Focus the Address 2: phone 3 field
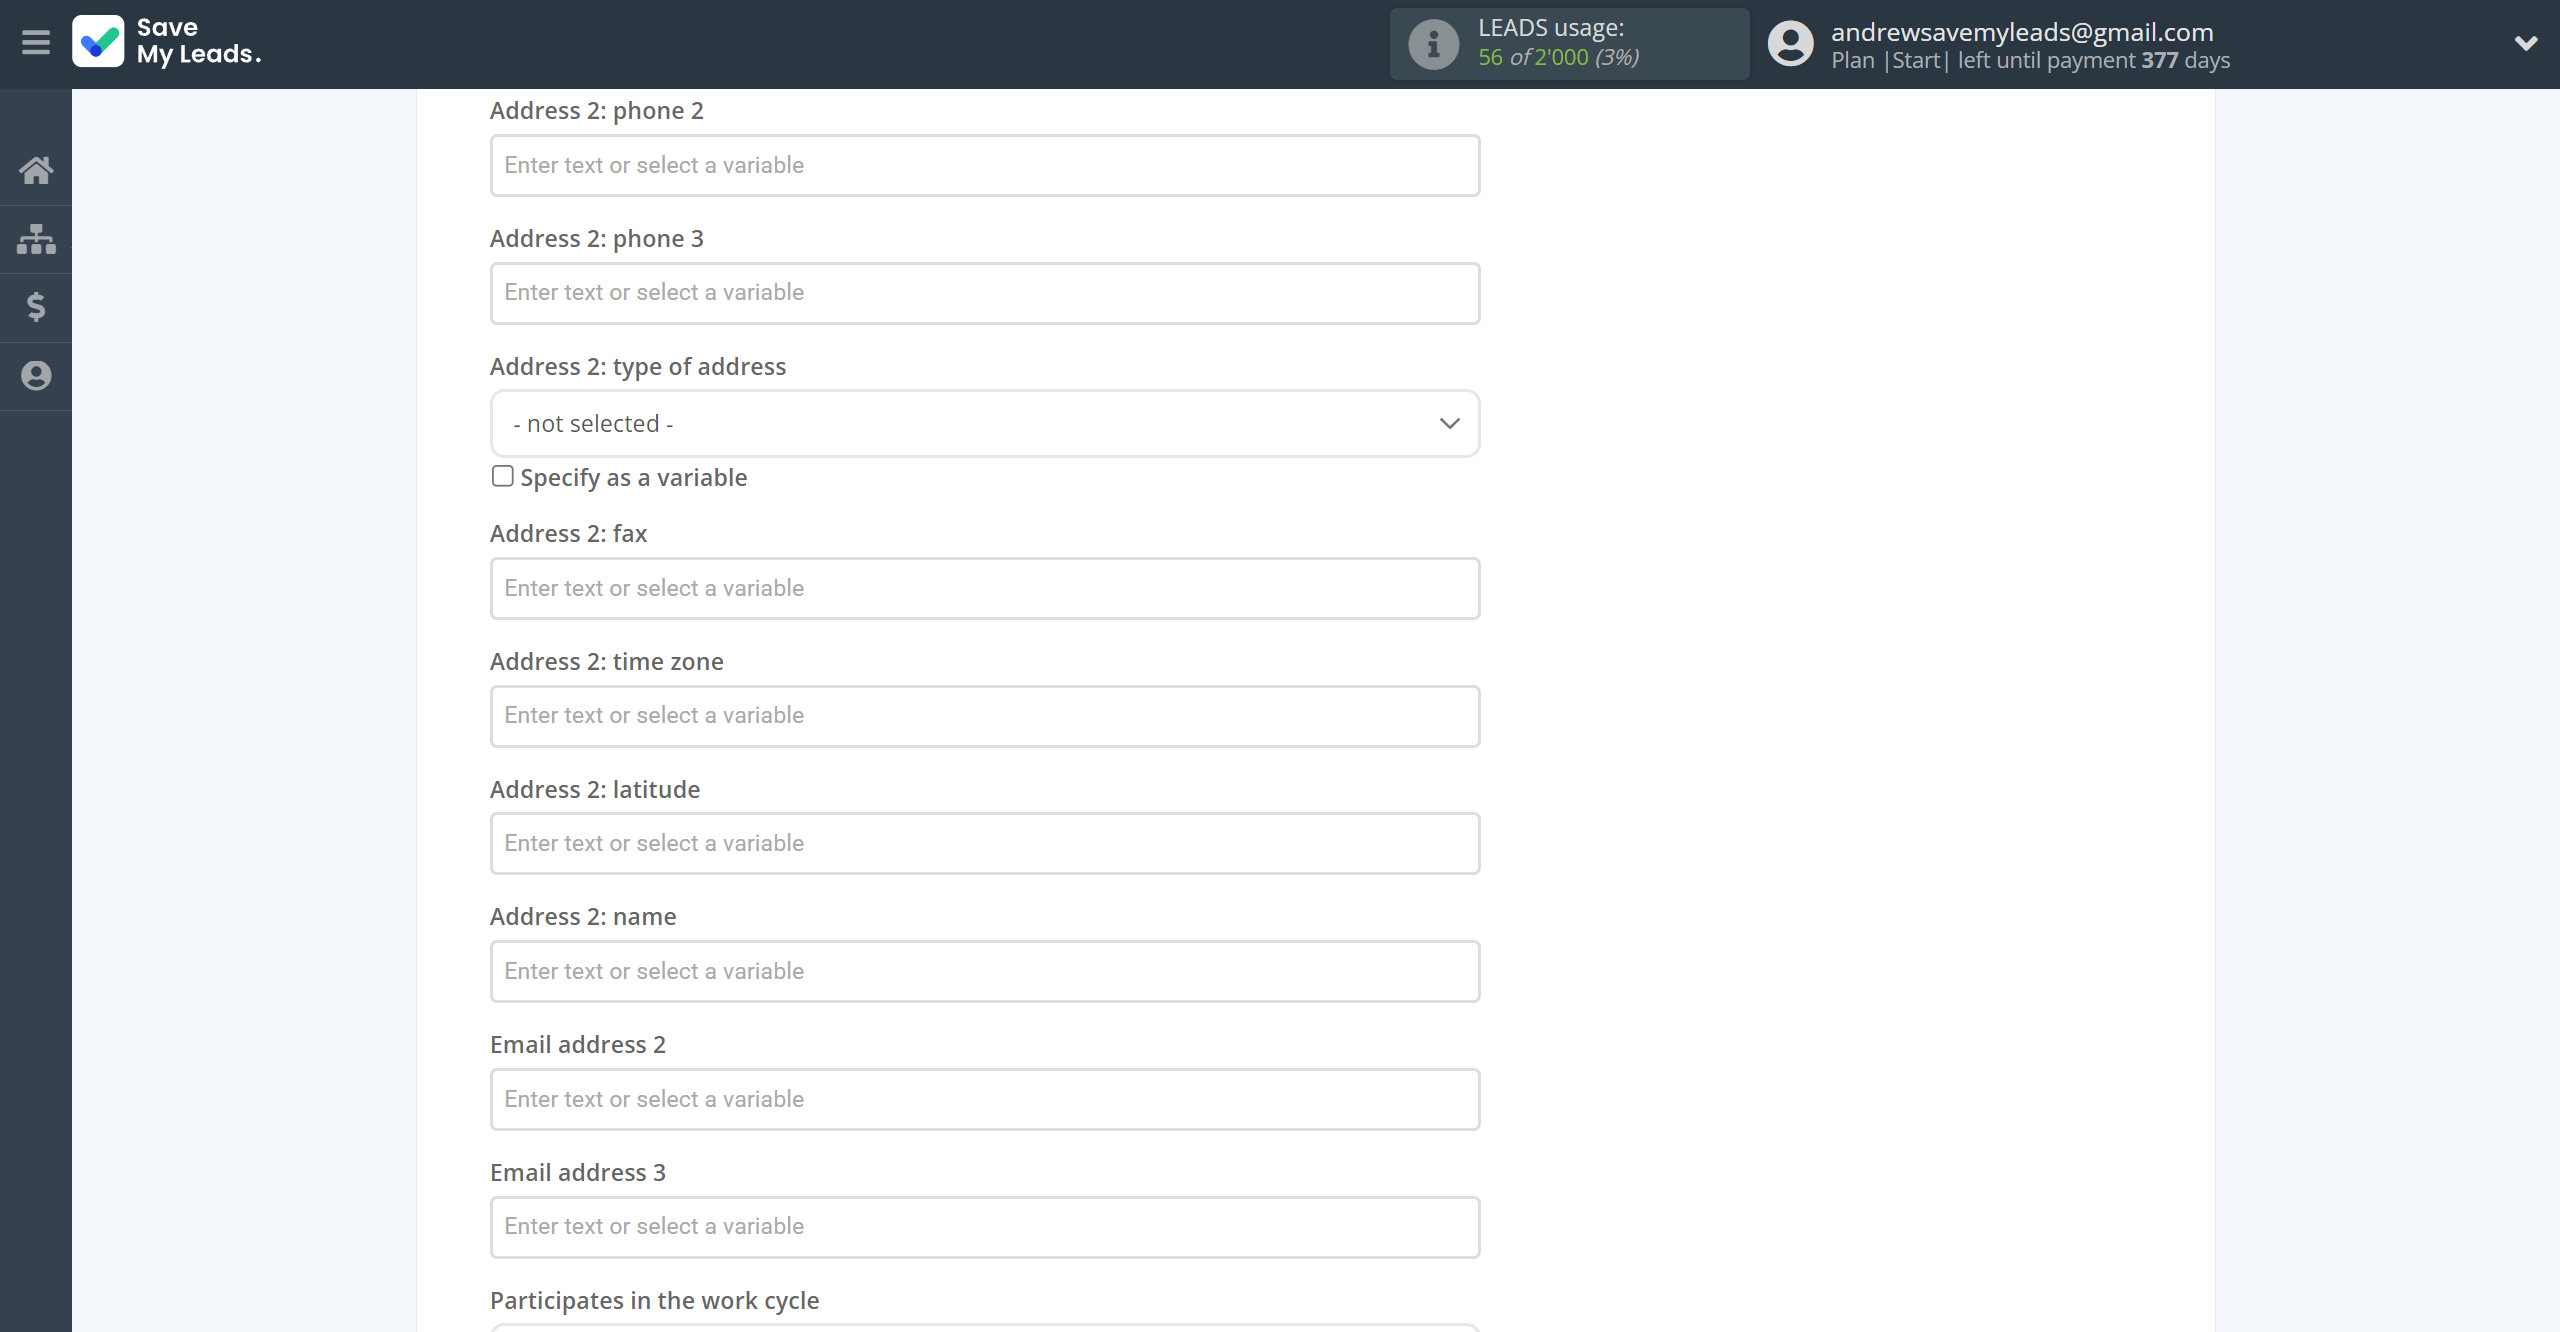2560x1332 pixels. click(x=984, y=293)
